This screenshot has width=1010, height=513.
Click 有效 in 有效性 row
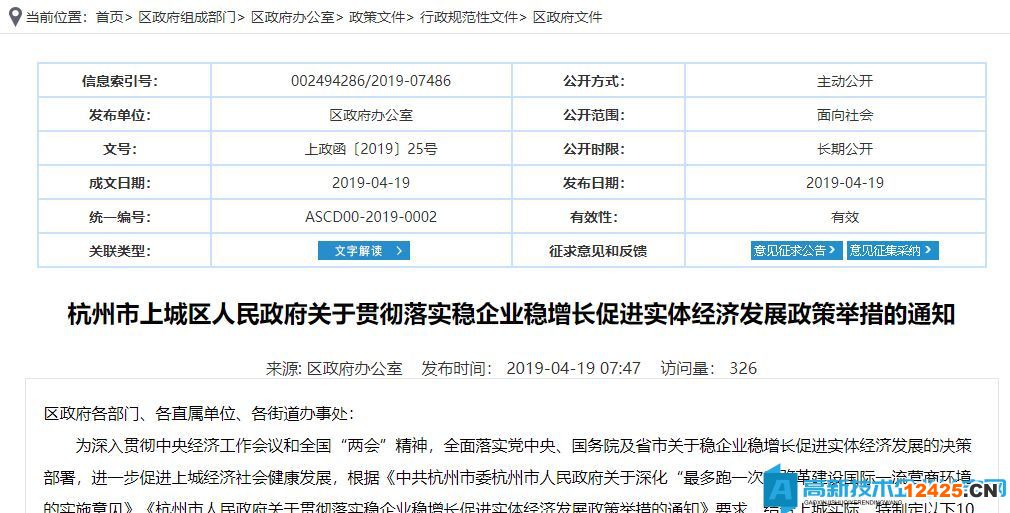pyautogui.click(x=845, y=217)
